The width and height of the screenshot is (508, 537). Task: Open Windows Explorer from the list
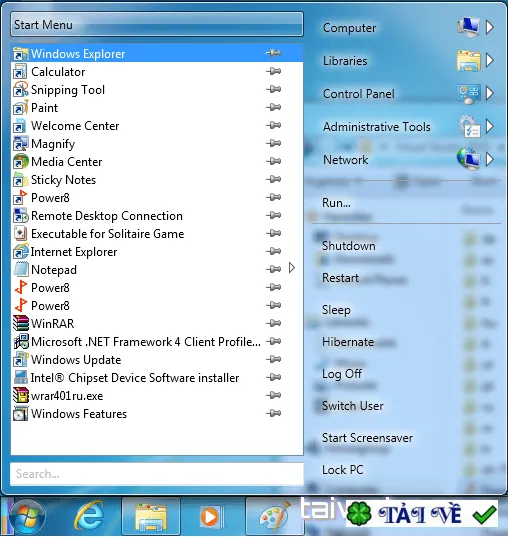157,53
